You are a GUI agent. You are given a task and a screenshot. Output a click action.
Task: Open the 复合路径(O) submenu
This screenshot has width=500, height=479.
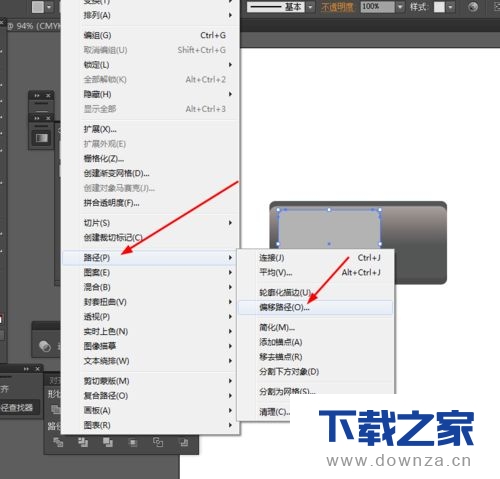[151, 396]
